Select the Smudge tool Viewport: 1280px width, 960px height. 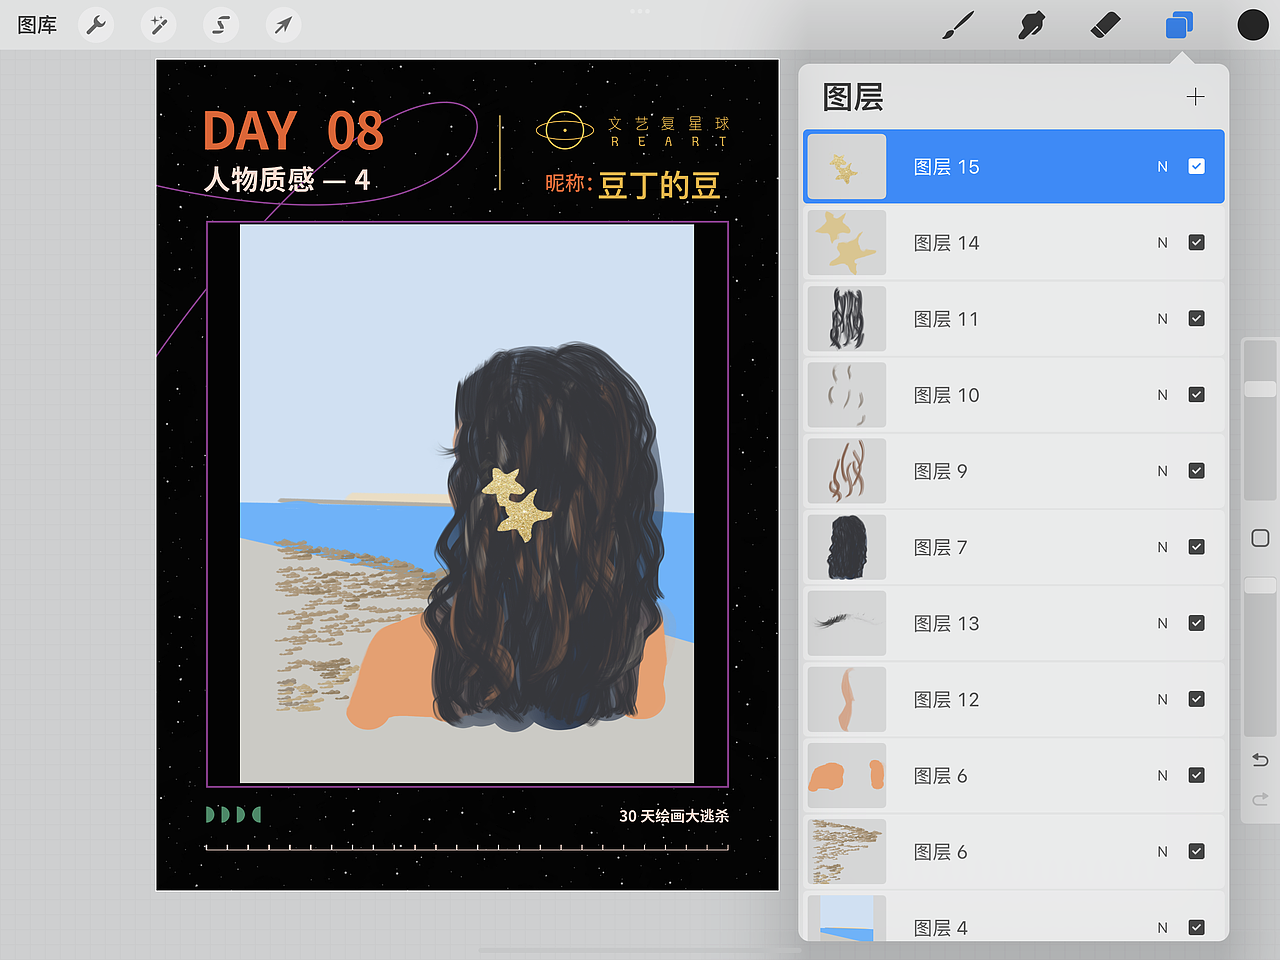1031,25
